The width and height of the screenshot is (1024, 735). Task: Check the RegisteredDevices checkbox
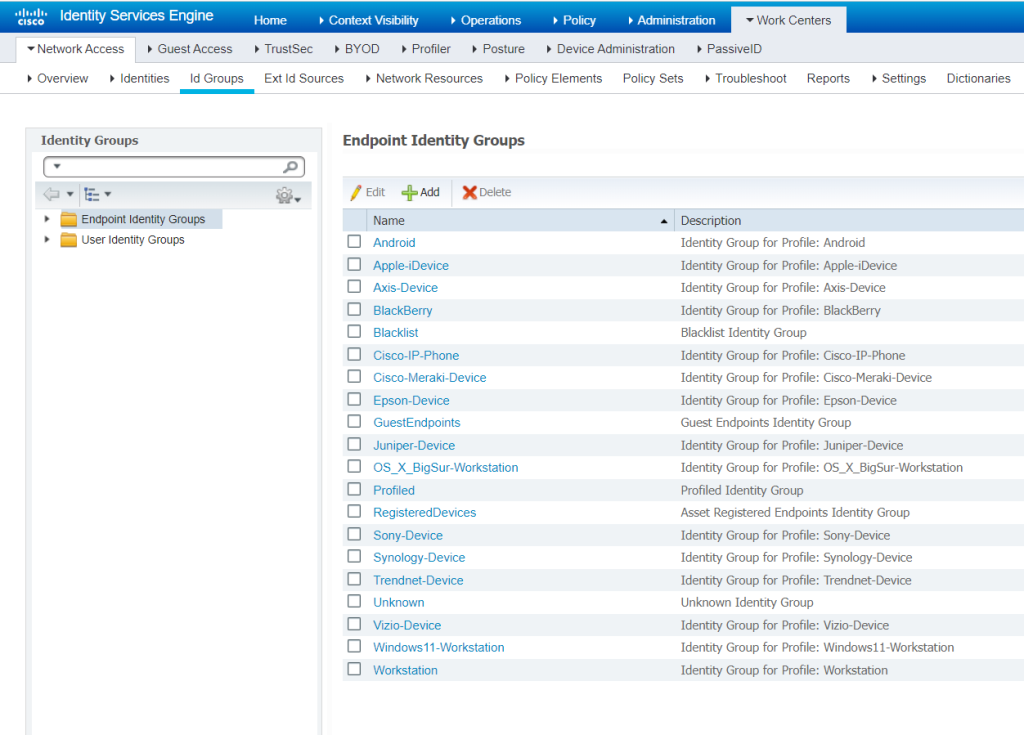click(354, 512)
